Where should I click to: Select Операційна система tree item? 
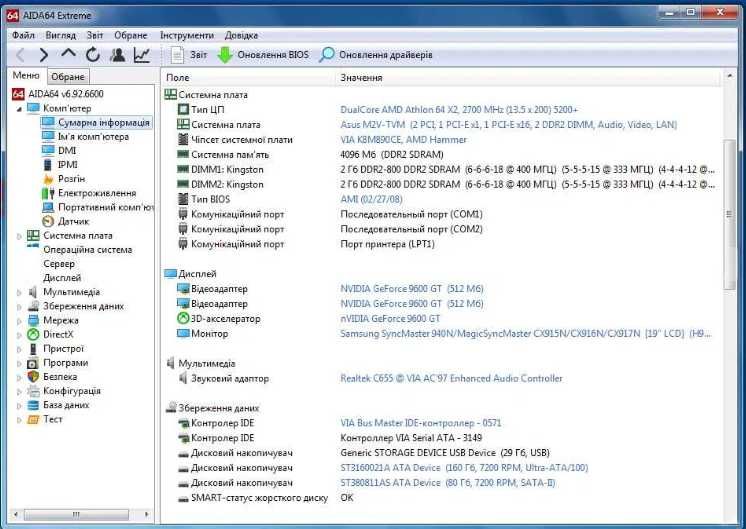pos(88,250)
